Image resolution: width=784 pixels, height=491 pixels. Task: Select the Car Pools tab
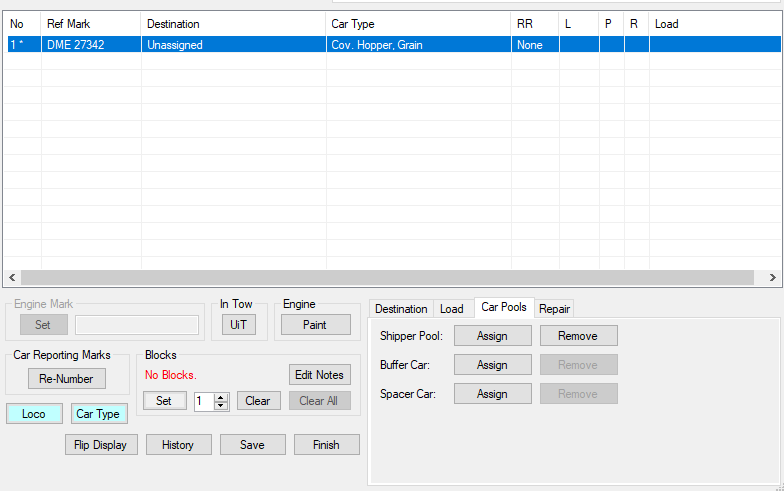pos(504,307)
